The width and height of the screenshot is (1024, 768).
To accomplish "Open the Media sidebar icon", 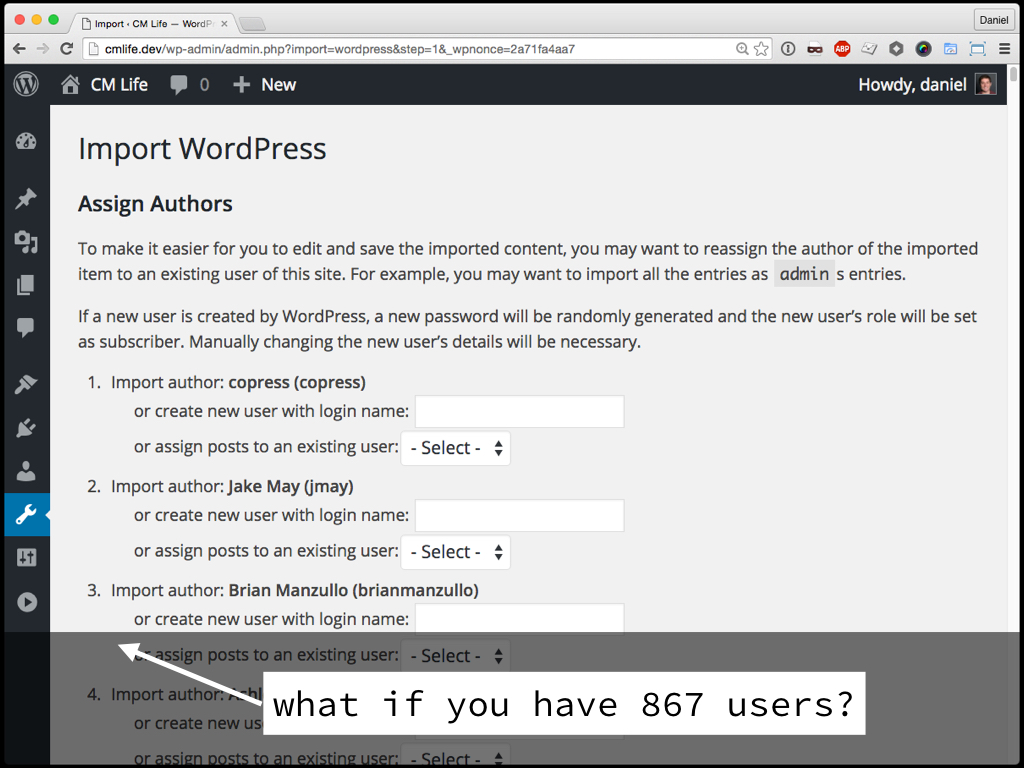I will pos(26,242).
